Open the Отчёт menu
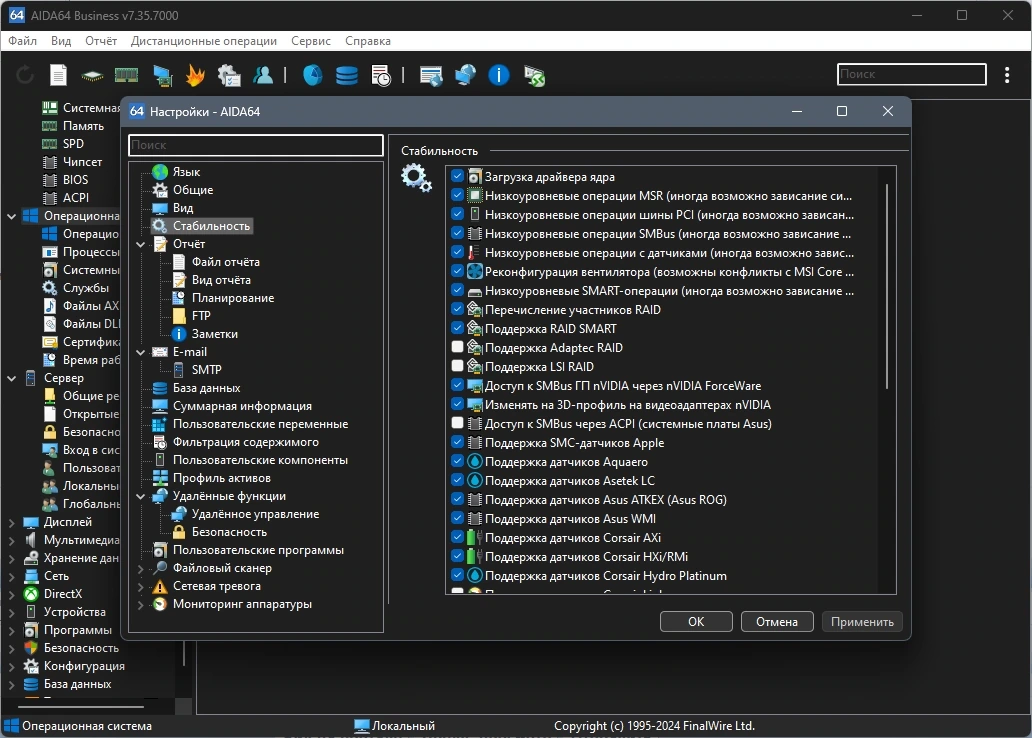This screenshot has height=738, width=1032. (101, 41)
